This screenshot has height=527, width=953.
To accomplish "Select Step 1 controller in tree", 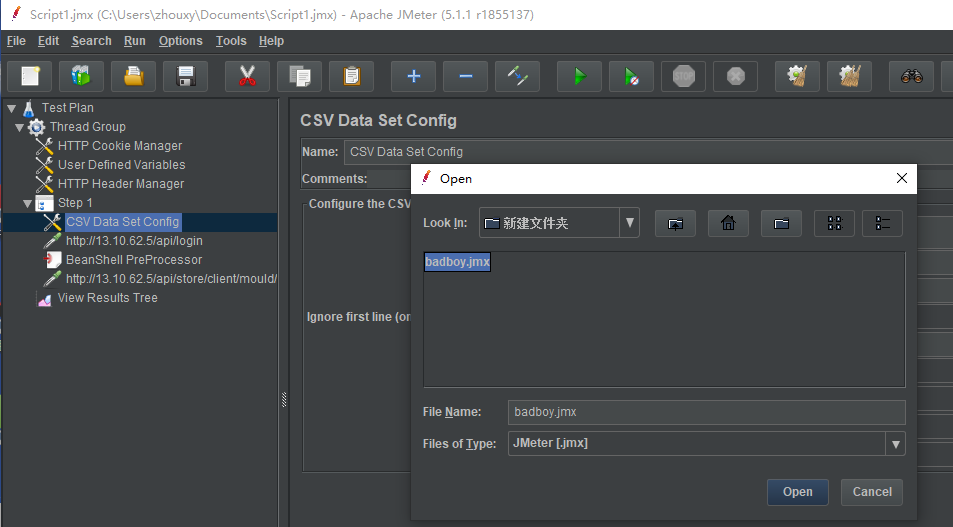I will point(75,203).
